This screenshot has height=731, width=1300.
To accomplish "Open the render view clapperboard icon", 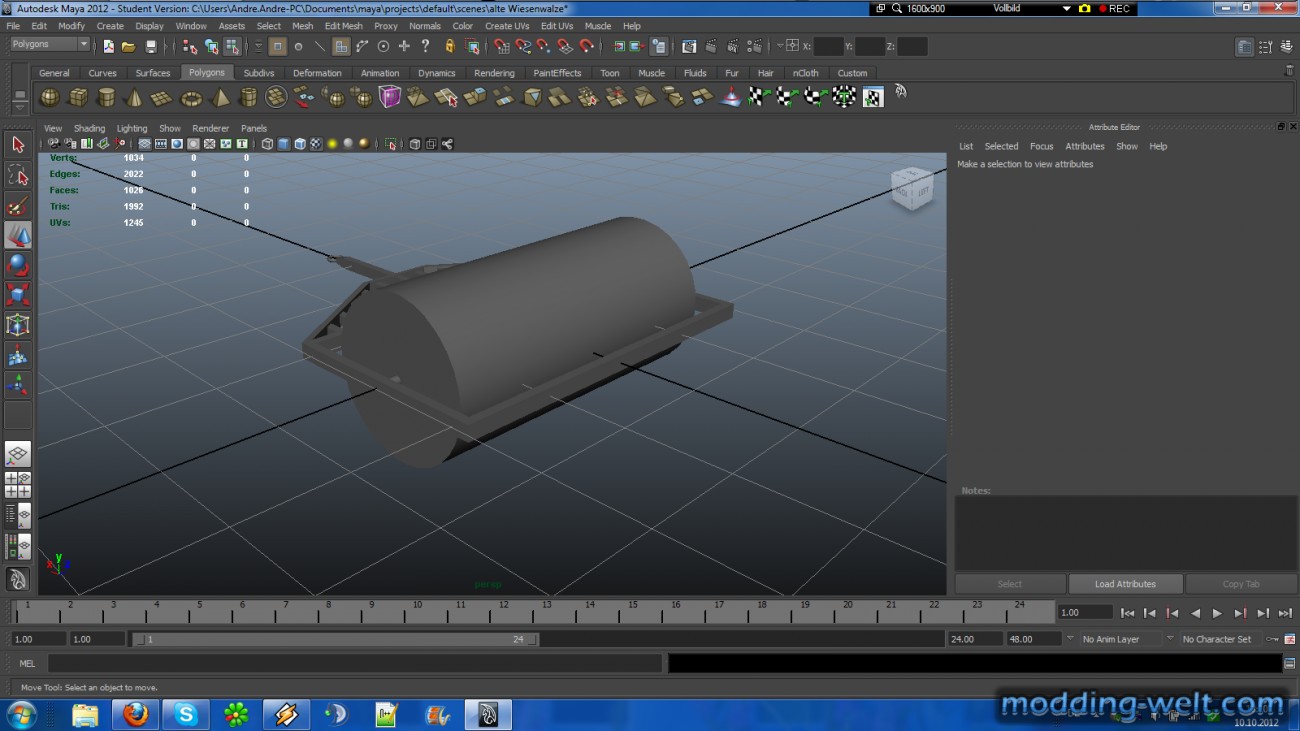I will click(x=689, y=46).
